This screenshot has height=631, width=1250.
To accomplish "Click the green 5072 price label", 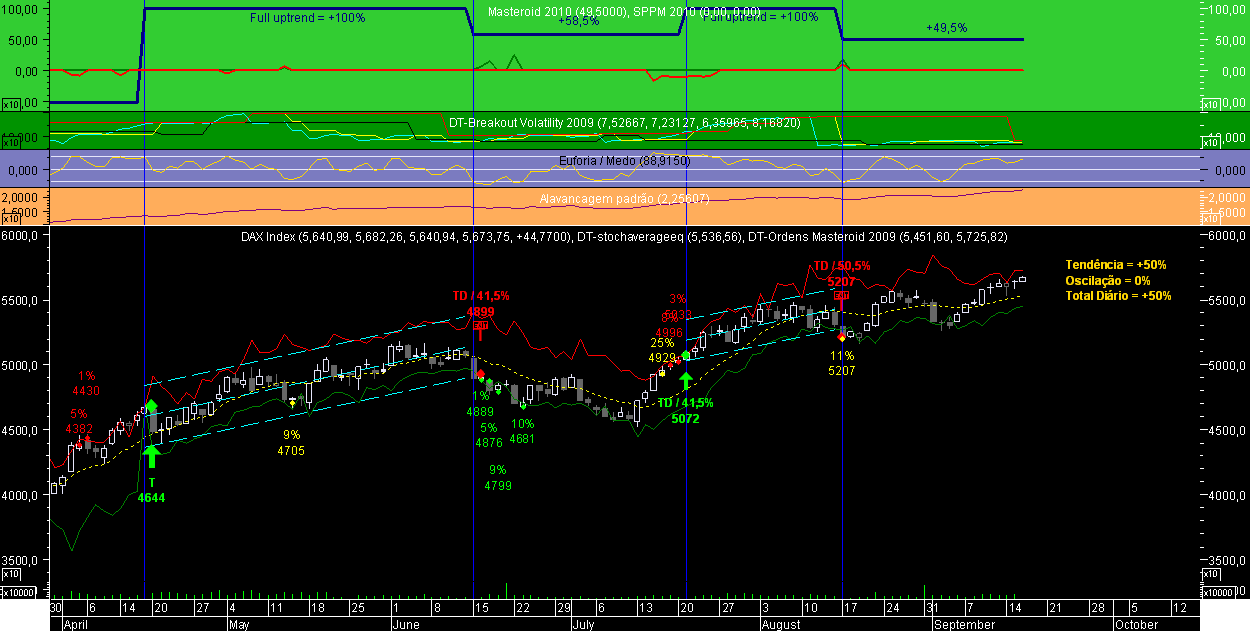I will point(685,419).
